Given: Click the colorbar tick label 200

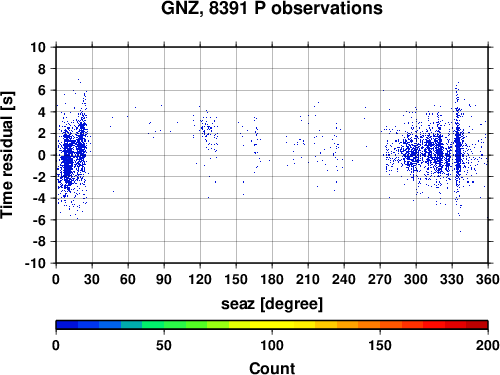Looking at the screenshot, I should click(x=488, y=345).
